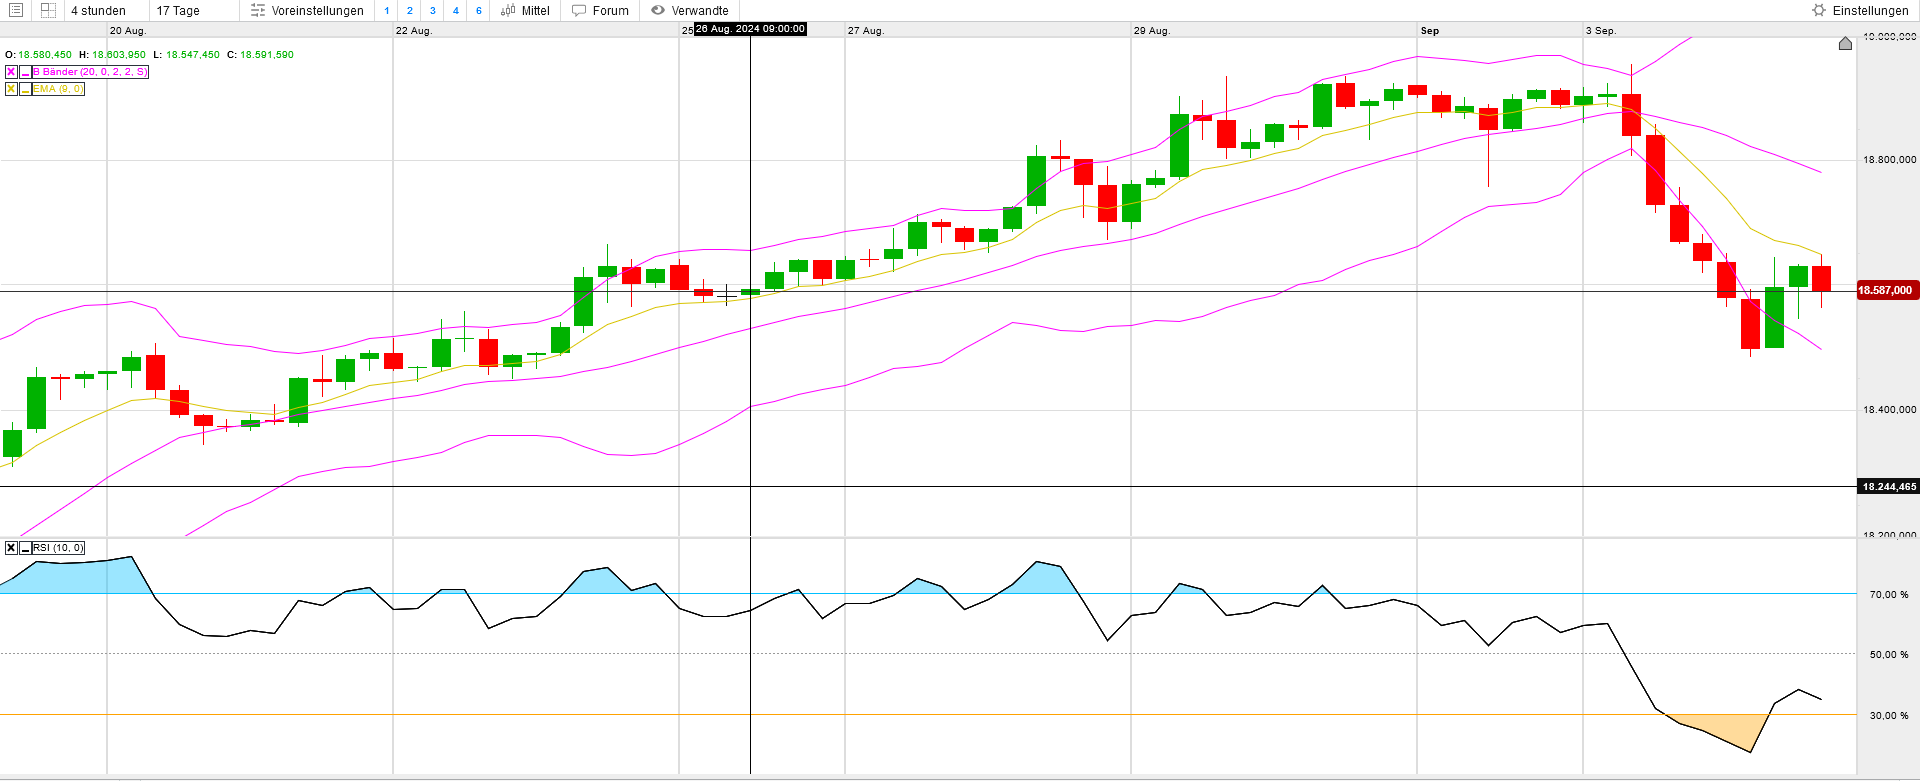The height and width of the screenshot is (781, 1920).
Task: Click the 26 Aug. 2024 09:00:00 crosshair time label
Action: pos(750,29)
